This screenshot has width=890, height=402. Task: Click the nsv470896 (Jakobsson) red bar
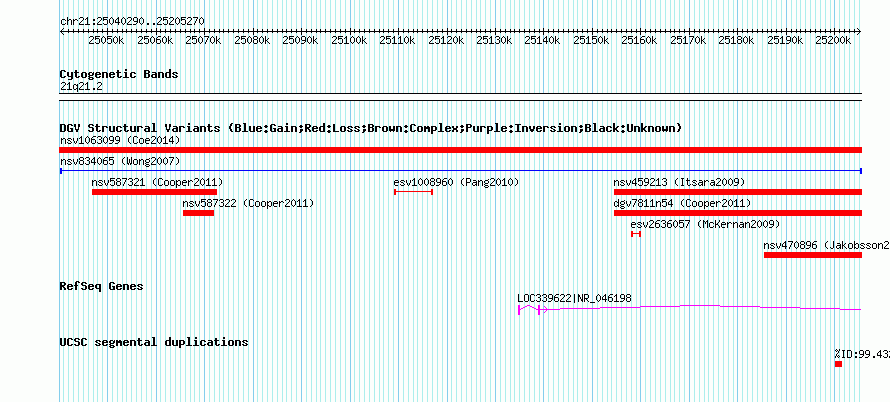click(x=813, y=255)
